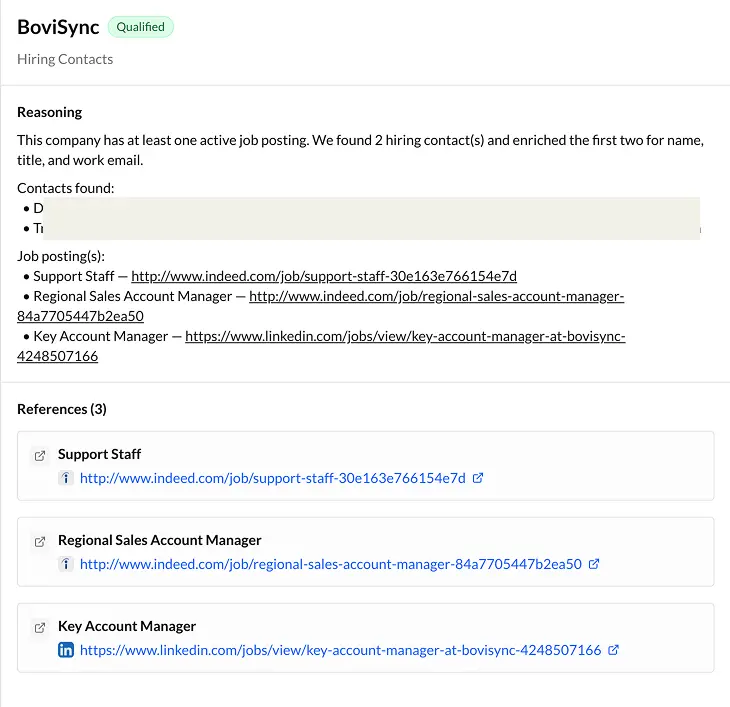Select the Regional Sales Account Manager reference card title

tap(159, 540)
